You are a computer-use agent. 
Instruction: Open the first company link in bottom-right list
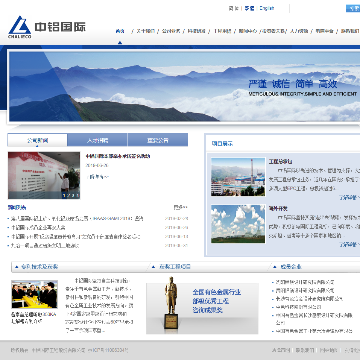tap(305, 282)
